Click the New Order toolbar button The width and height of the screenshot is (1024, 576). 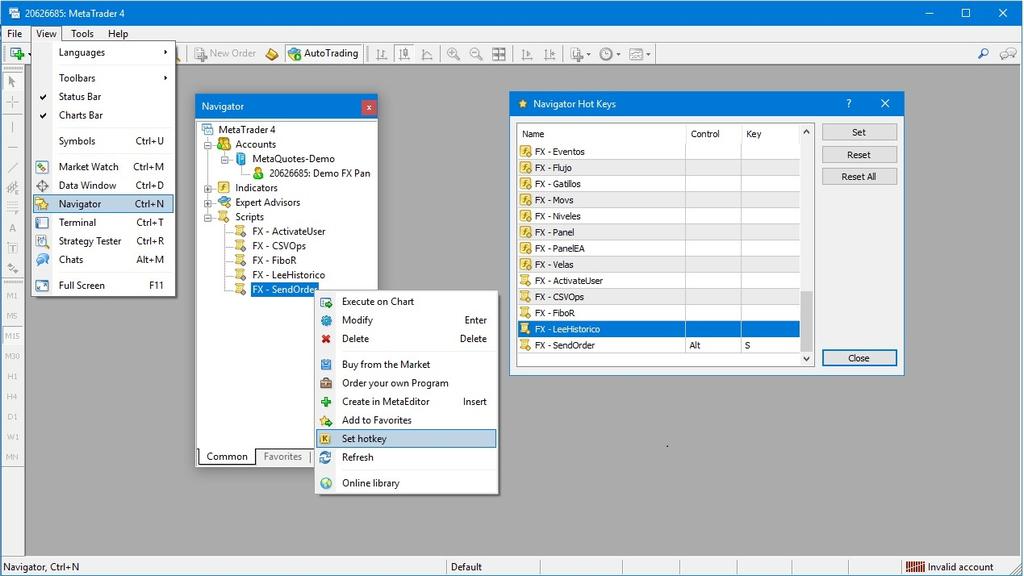click(225, 54)
